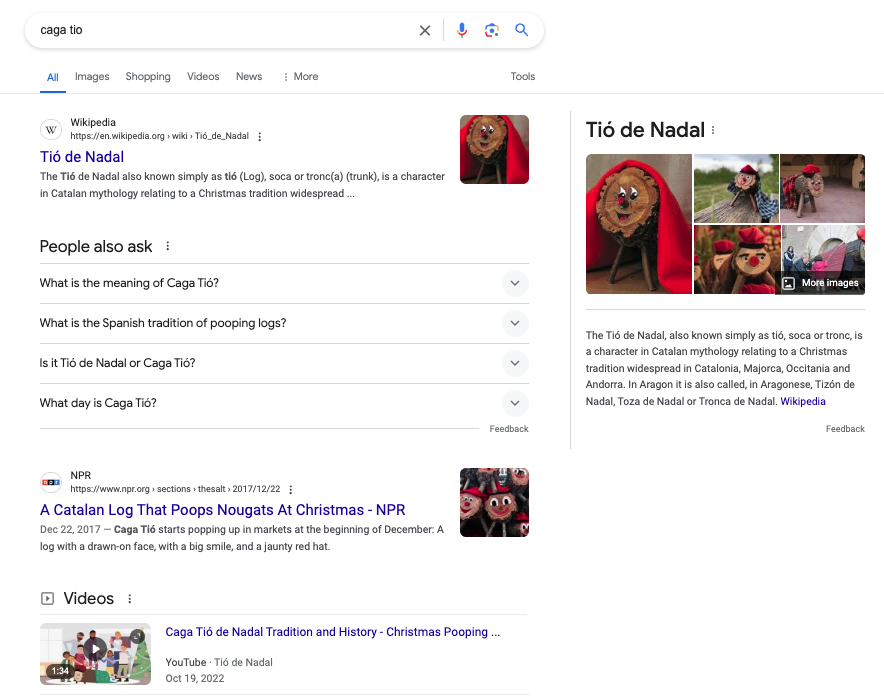Switch to the News tab
The height and width of the screenshot is (698, 884).
click(249, 76)
